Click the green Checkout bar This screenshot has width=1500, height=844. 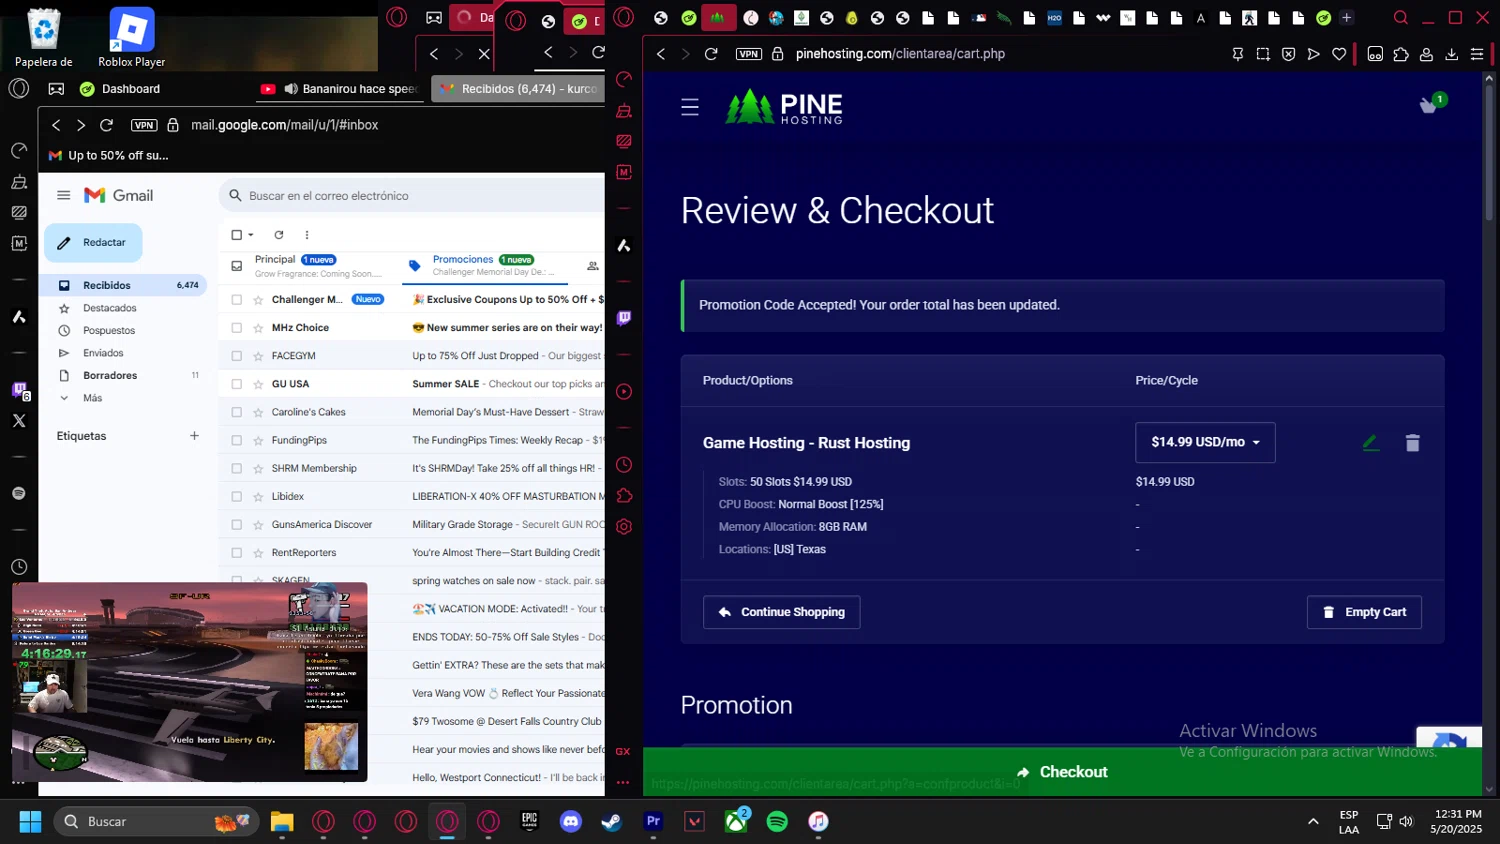pyautogui.click(x=1062, y=772)
